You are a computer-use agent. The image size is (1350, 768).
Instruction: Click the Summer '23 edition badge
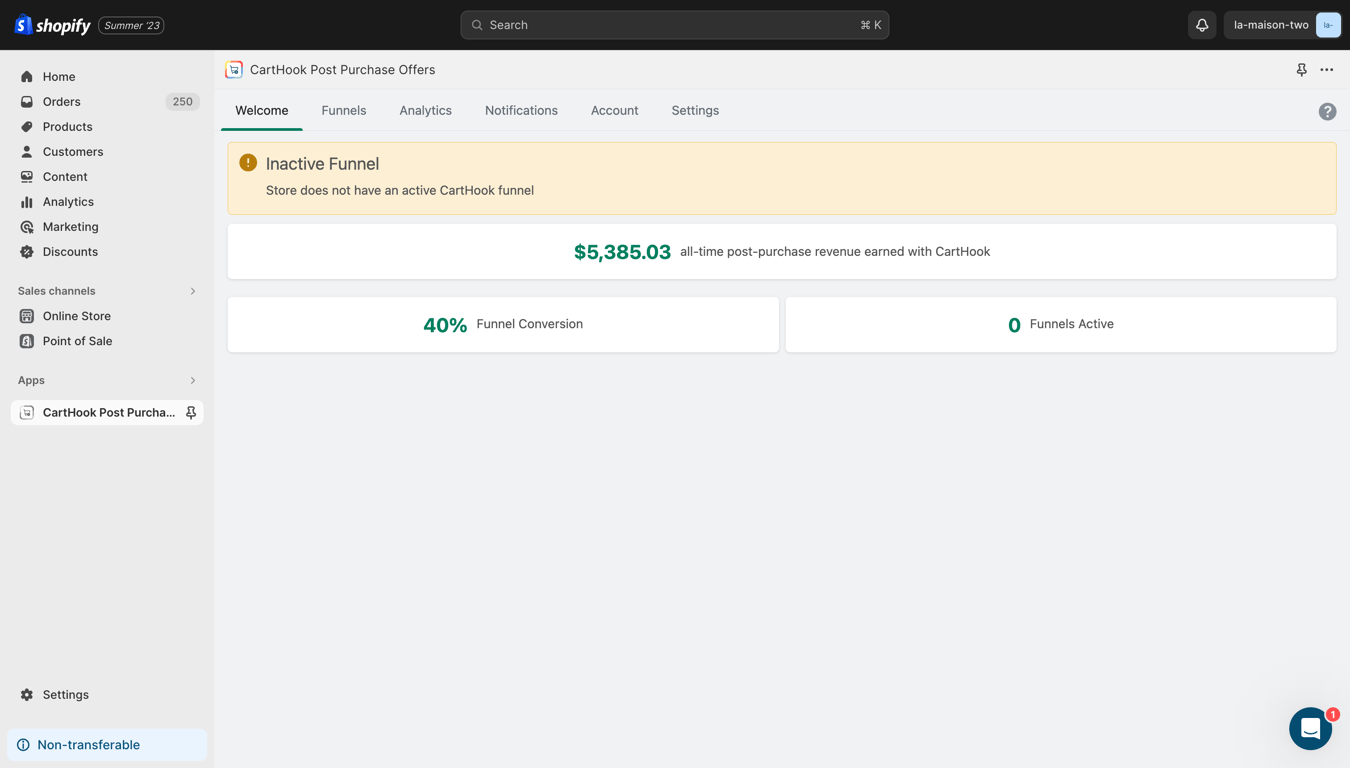pyautogui.click(x=131, y=26)
